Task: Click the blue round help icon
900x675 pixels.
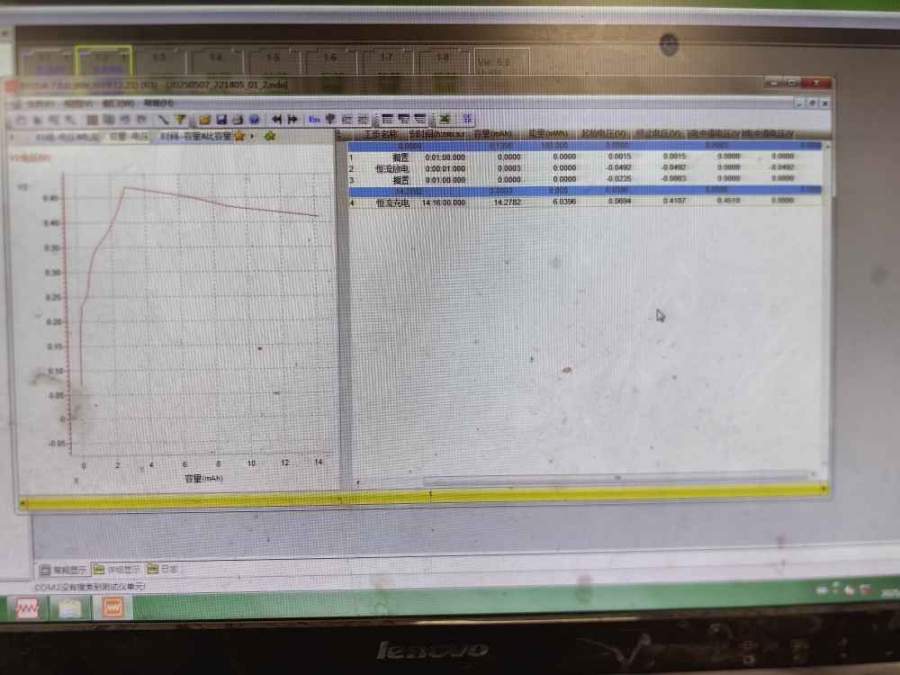Action: [x=254, y=119]
